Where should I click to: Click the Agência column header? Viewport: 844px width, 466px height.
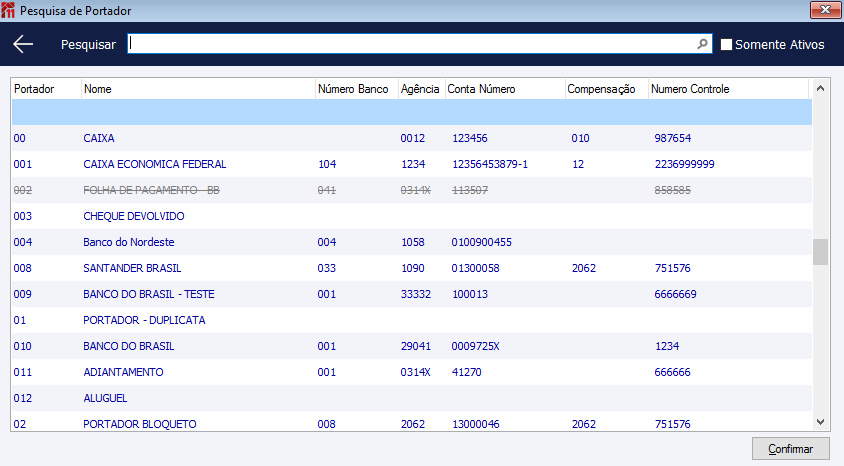420,89
